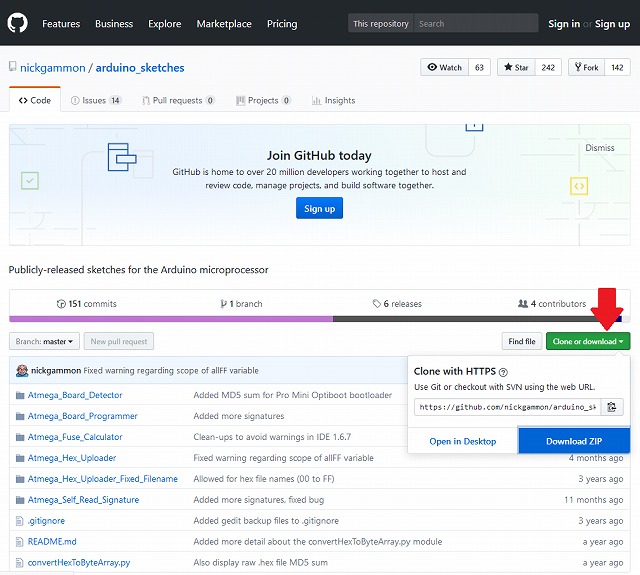Click the branch icon next to 1 branch
This screenshot has width=640, height=575.
(x=223, y=304)
